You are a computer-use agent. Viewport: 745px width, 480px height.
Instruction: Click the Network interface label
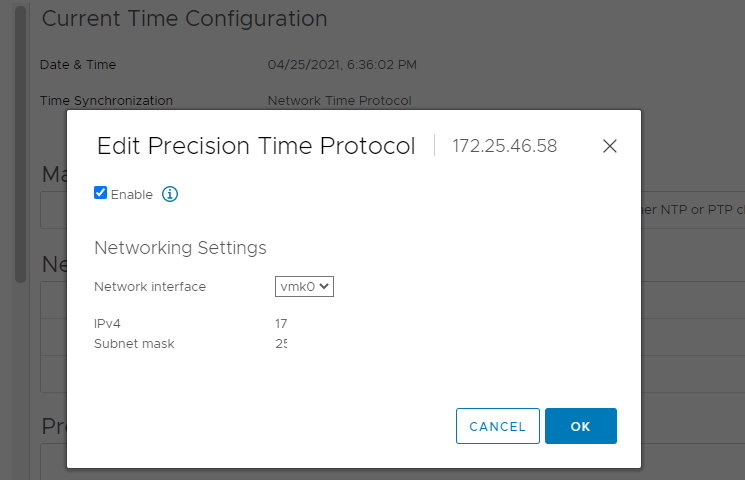point(150,287)
